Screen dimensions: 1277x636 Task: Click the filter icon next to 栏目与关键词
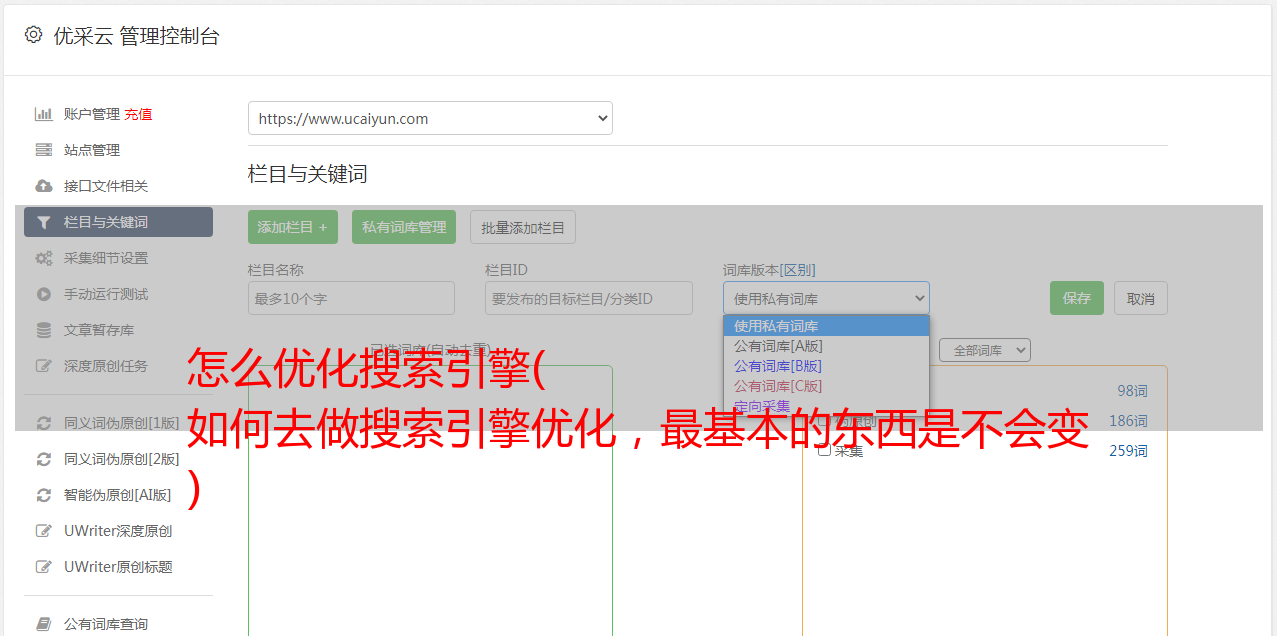[43, 222]
